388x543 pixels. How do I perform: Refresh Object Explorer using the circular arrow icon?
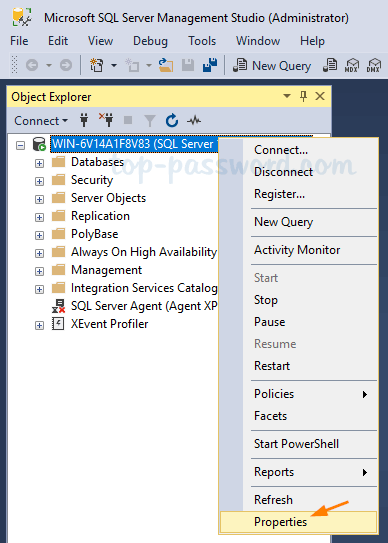[172, 121]
